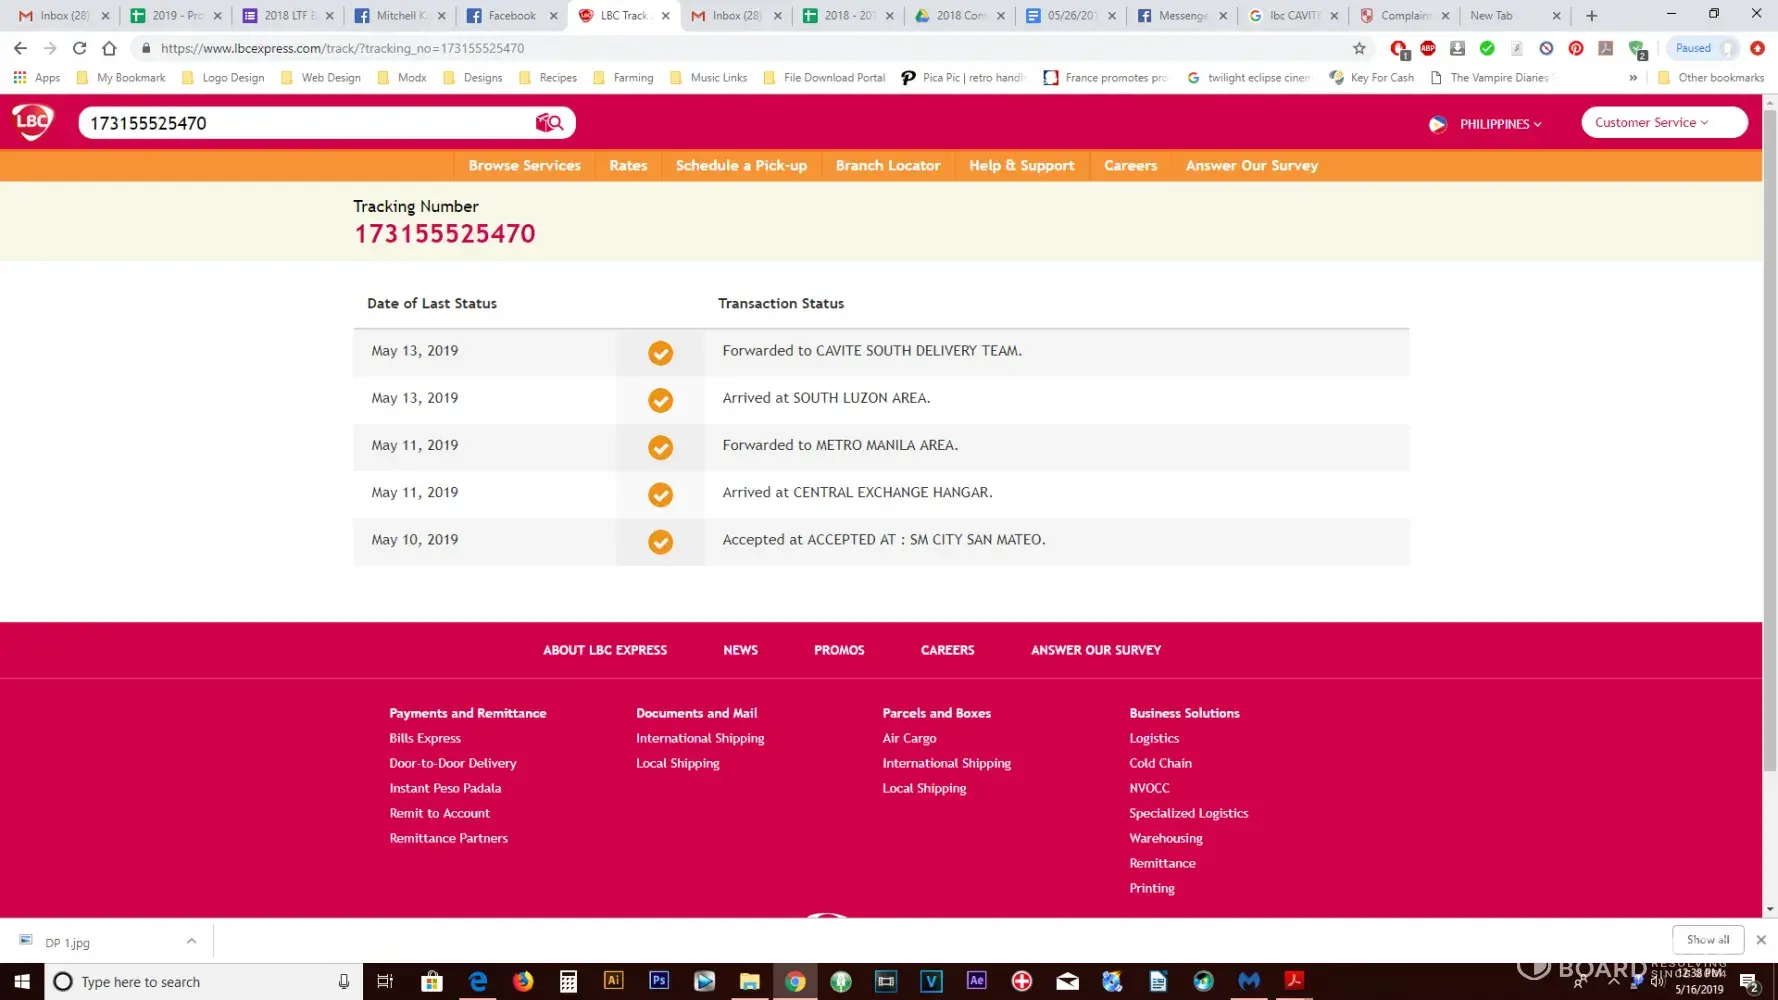1778x1000 pixels.
Task: Open the Customer Service dropdown
Action: pos(1663,122)
